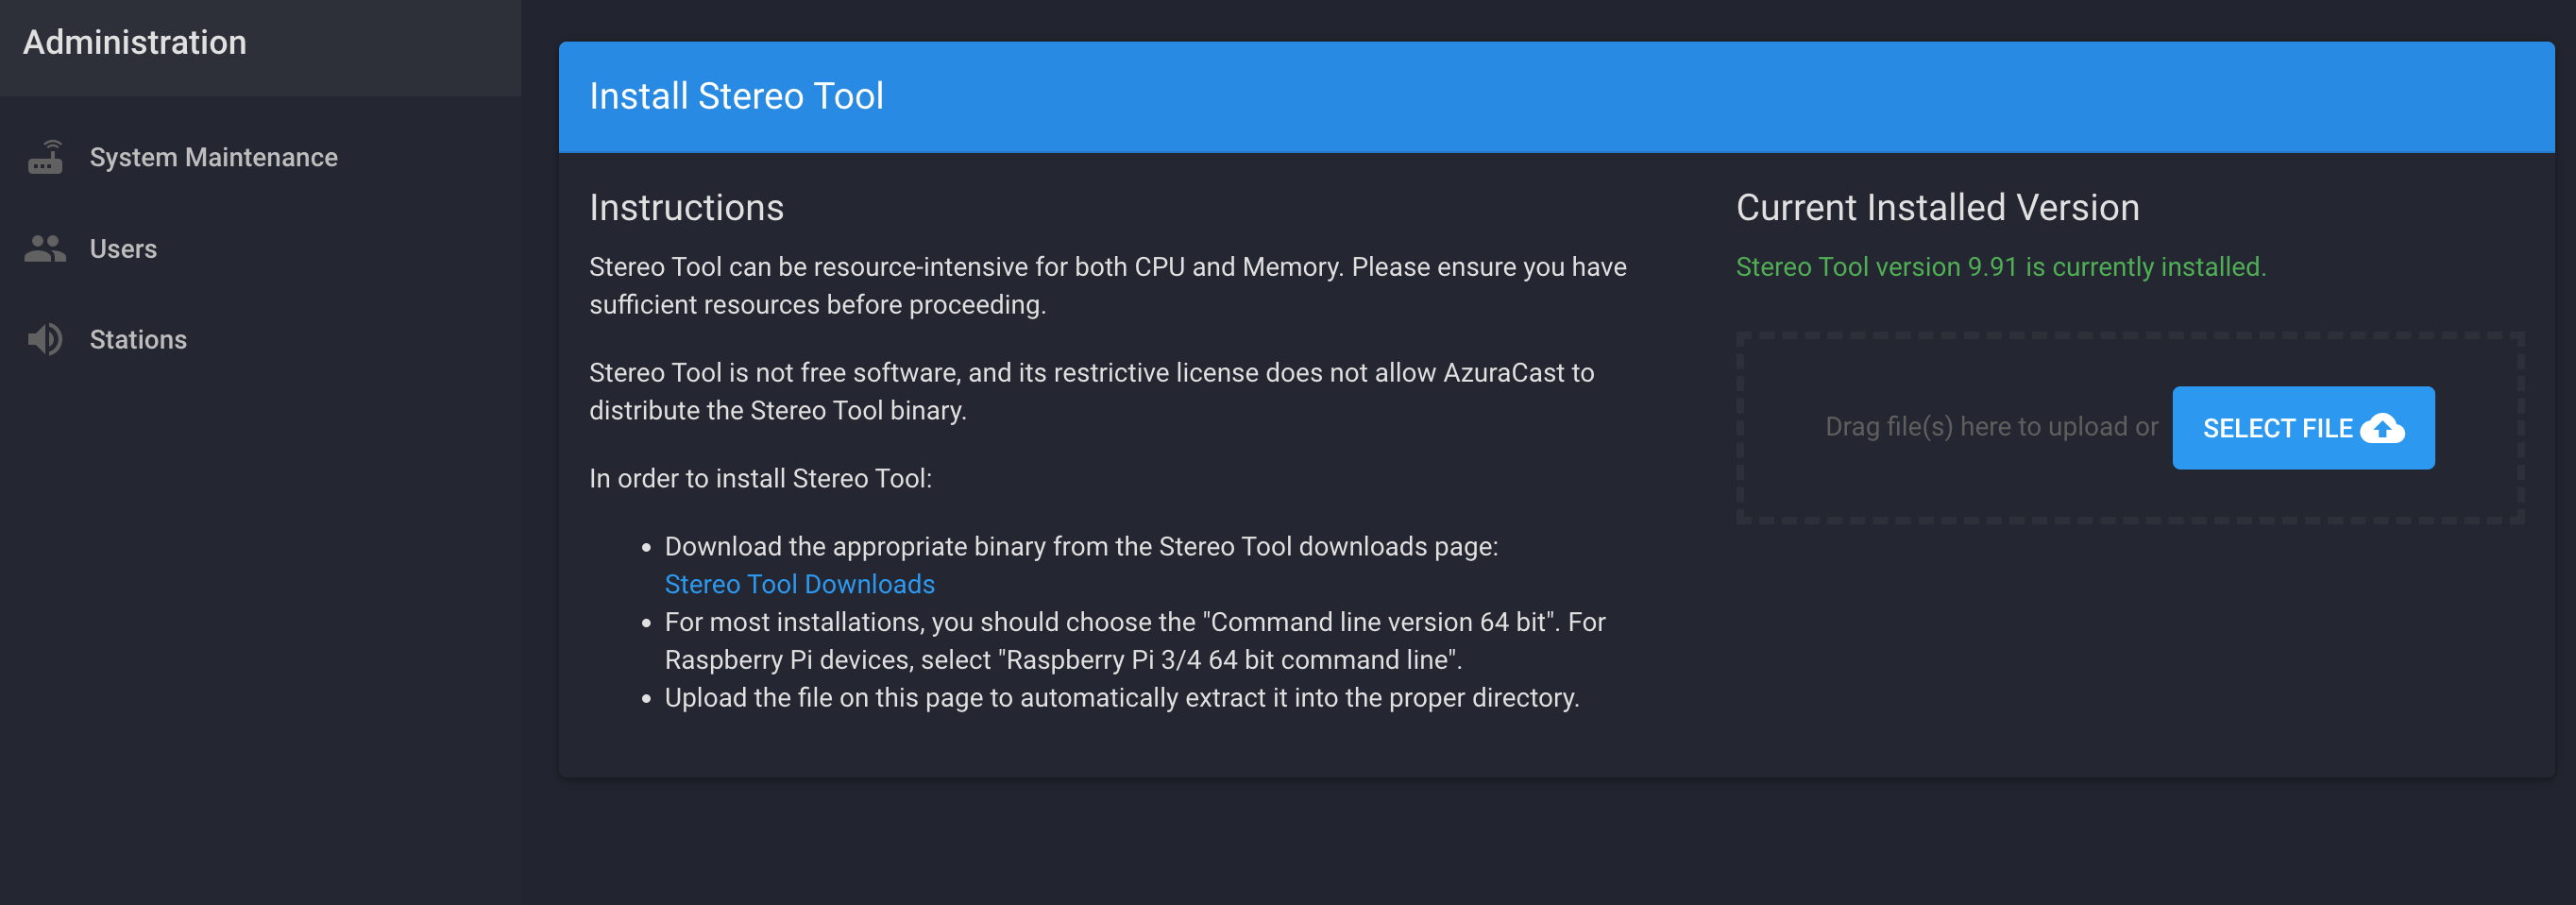Image resolution: width=2576 pixels, height=905 pixels.
Task: Open the Stereo Tool Downloads link
Action: (799, 583)
